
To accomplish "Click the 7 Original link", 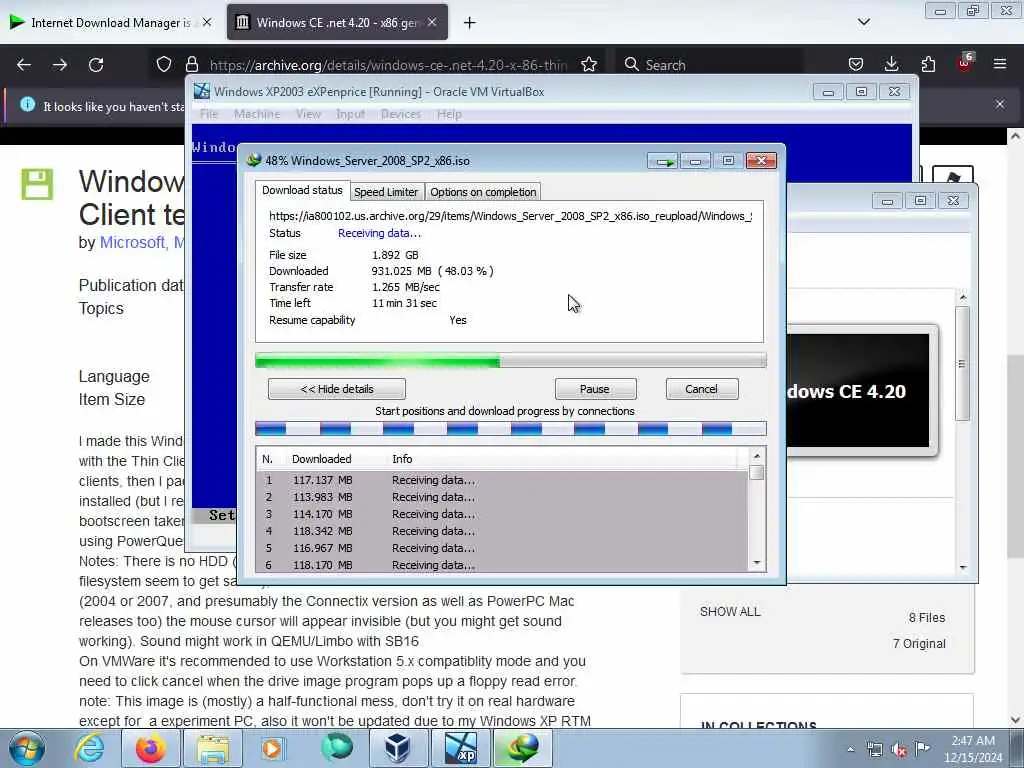I will [x=919, y=644].
